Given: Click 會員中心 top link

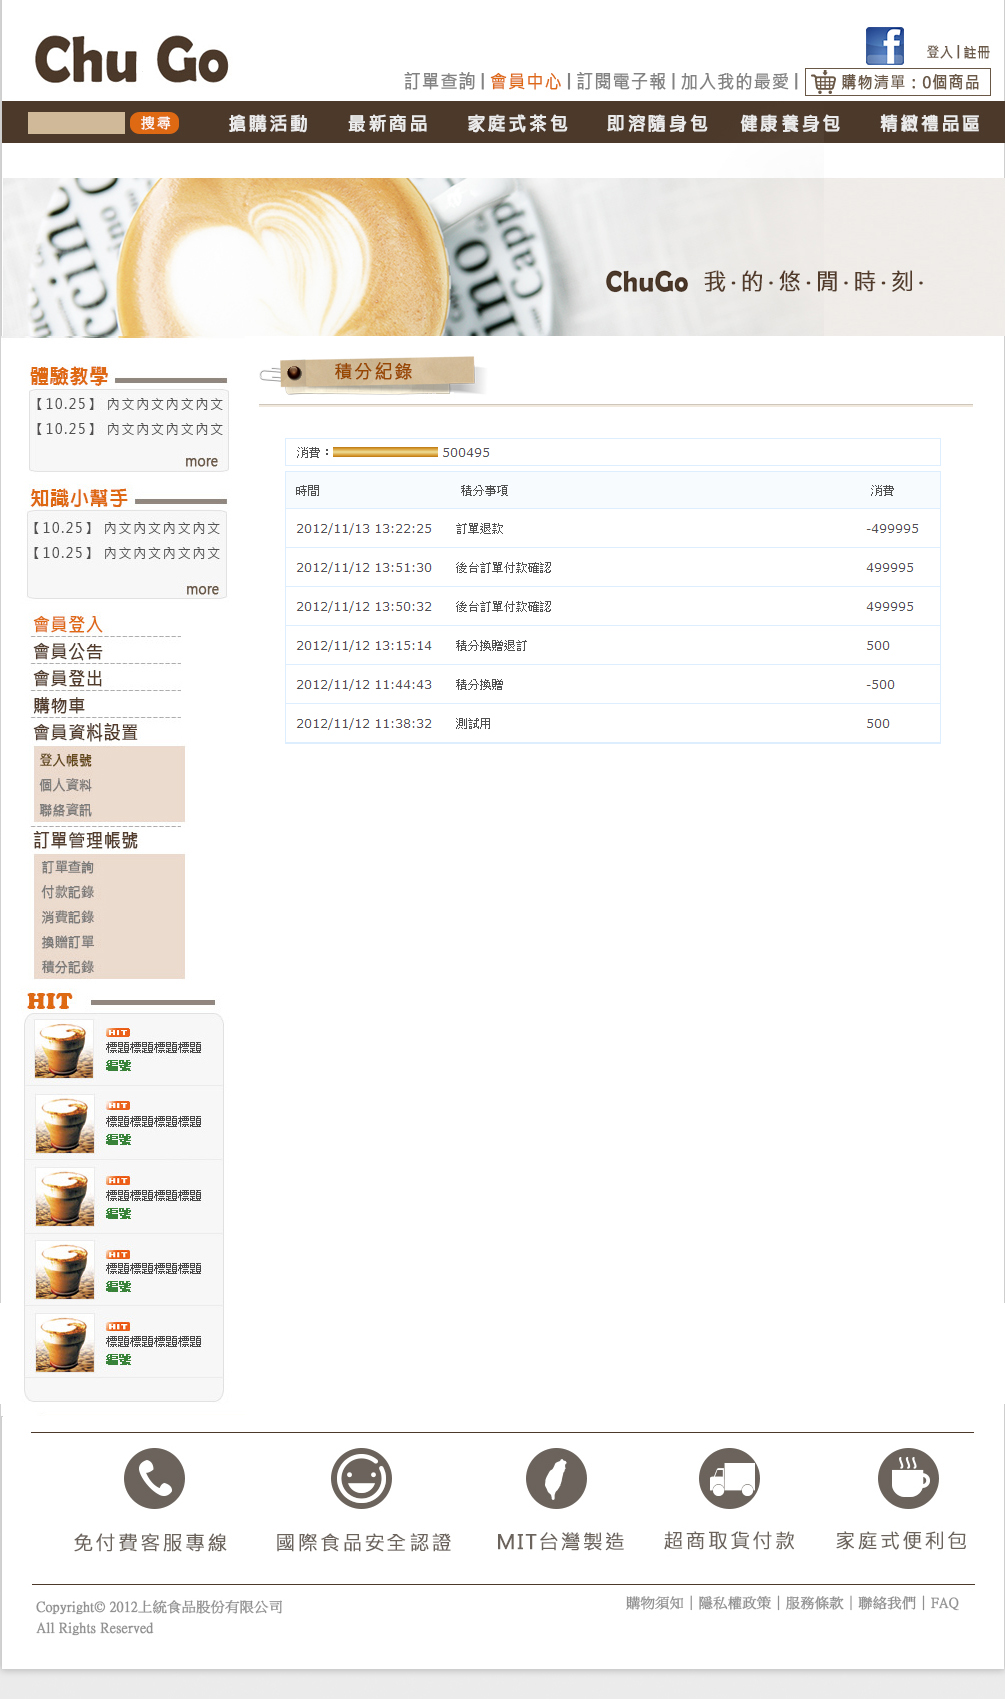Looking at the screenshot, I should click(x=526, y=81).
